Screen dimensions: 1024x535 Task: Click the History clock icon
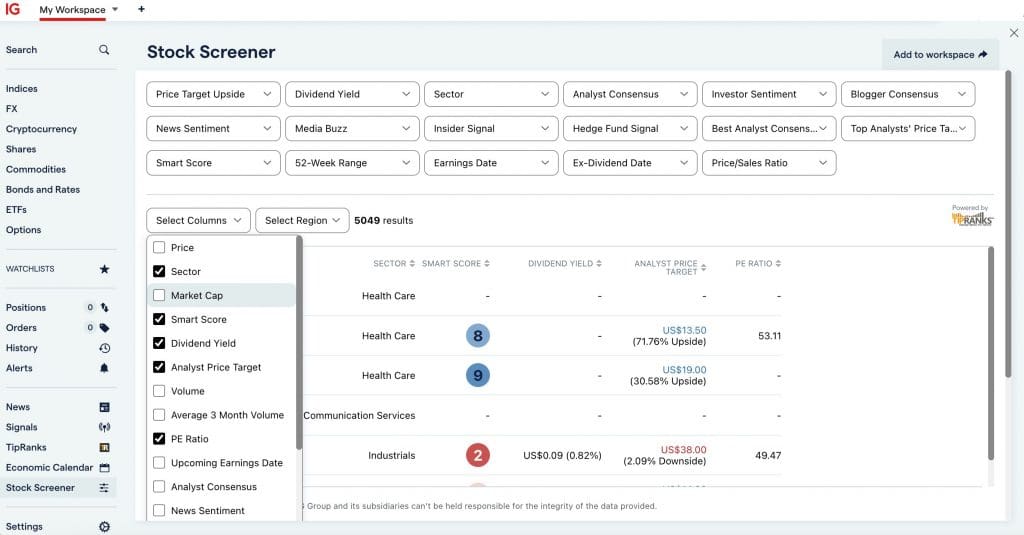coord(104,348)
